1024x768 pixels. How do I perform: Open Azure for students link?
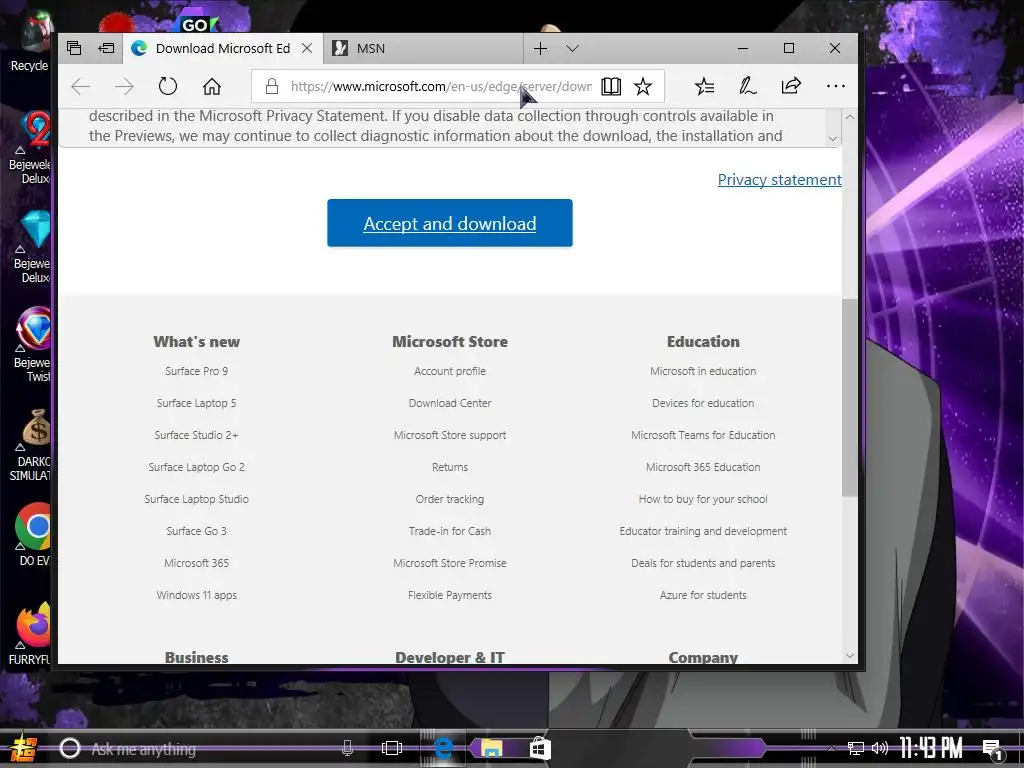tap(703, 595)
